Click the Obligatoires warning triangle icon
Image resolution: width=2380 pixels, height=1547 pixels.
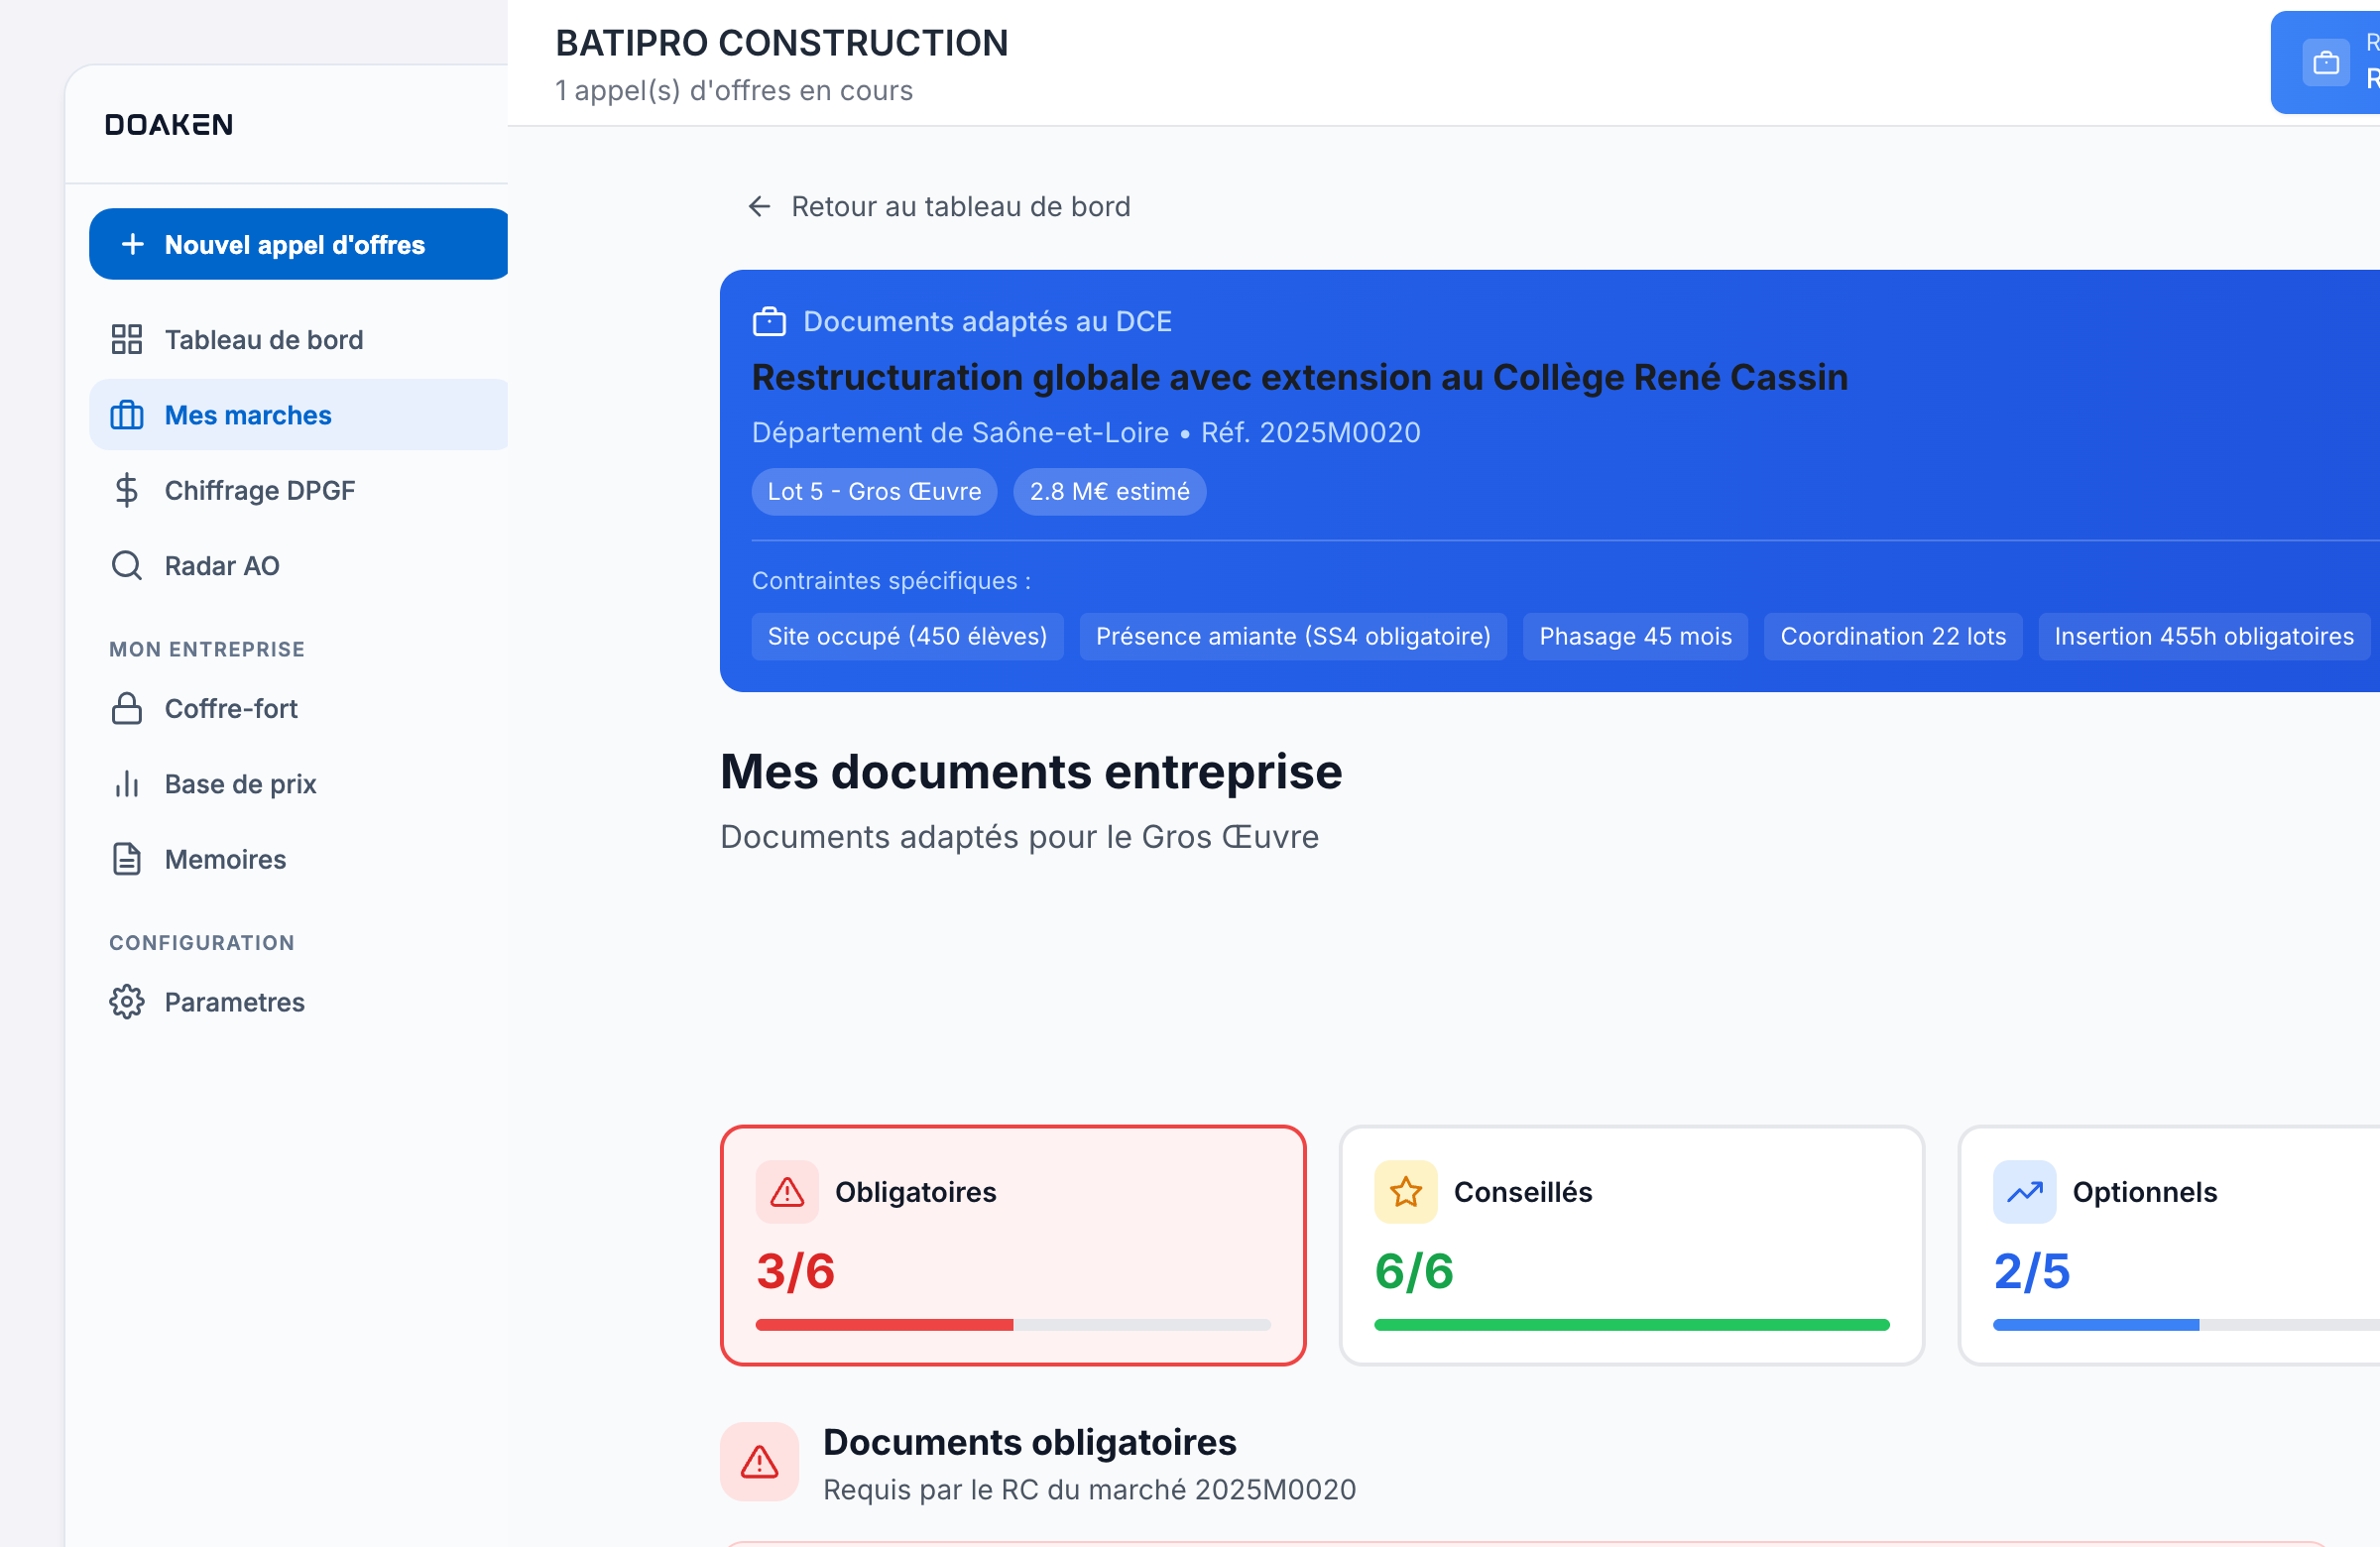(x=786, y=1191)
